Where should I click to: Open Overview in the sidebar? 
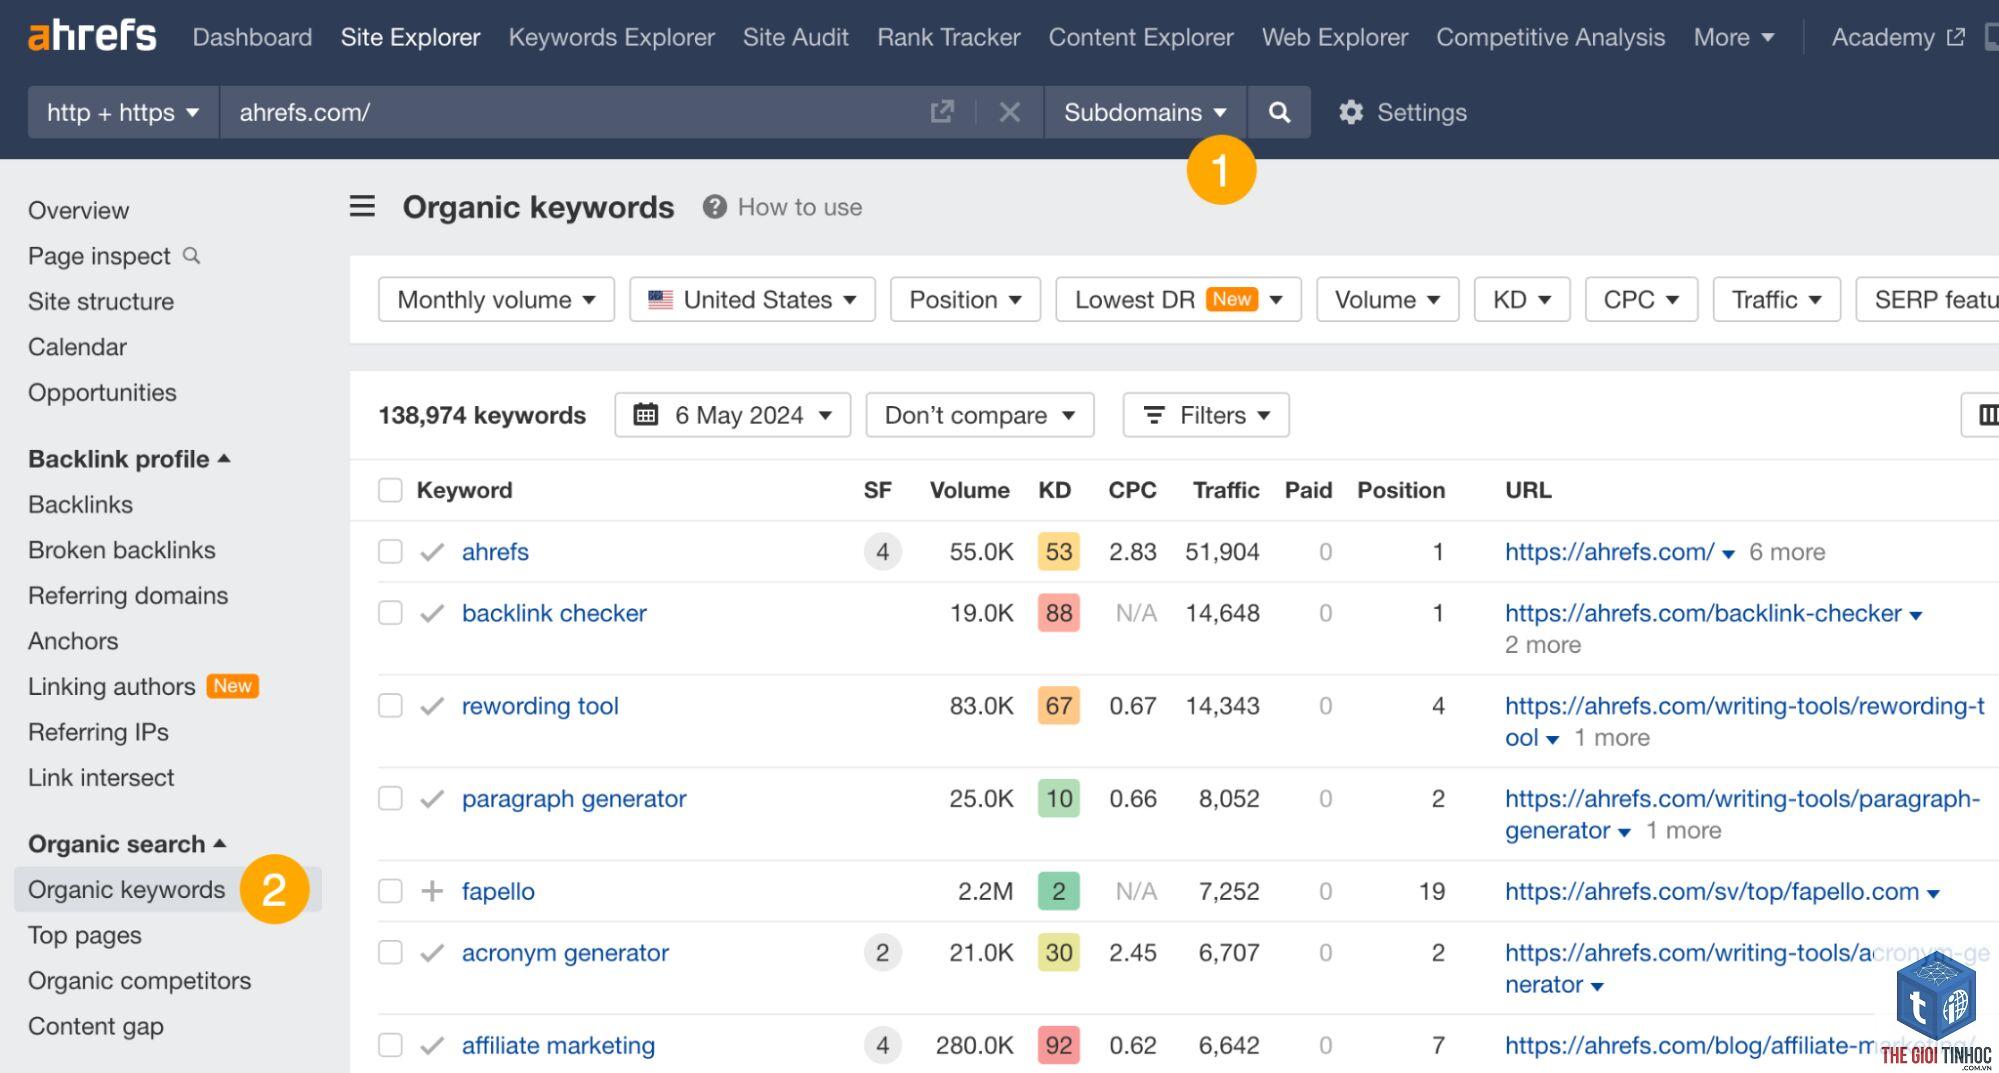coord(79,210)
